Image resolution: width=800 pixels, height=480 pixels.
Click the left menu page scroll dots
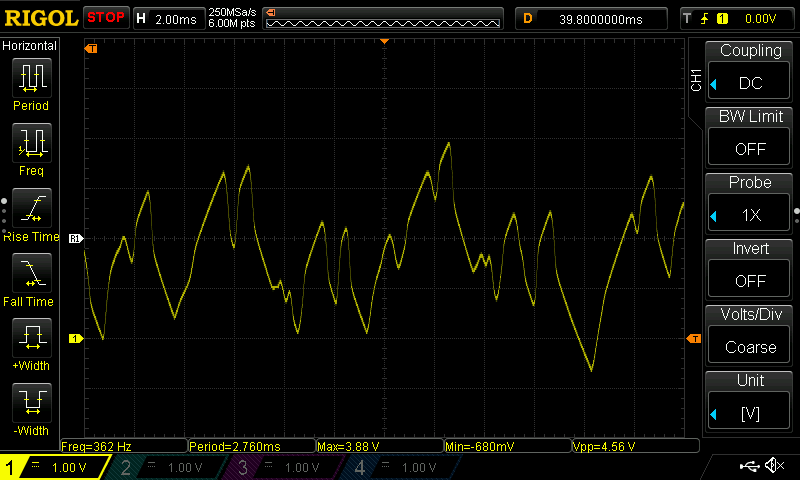coord(4,216)
